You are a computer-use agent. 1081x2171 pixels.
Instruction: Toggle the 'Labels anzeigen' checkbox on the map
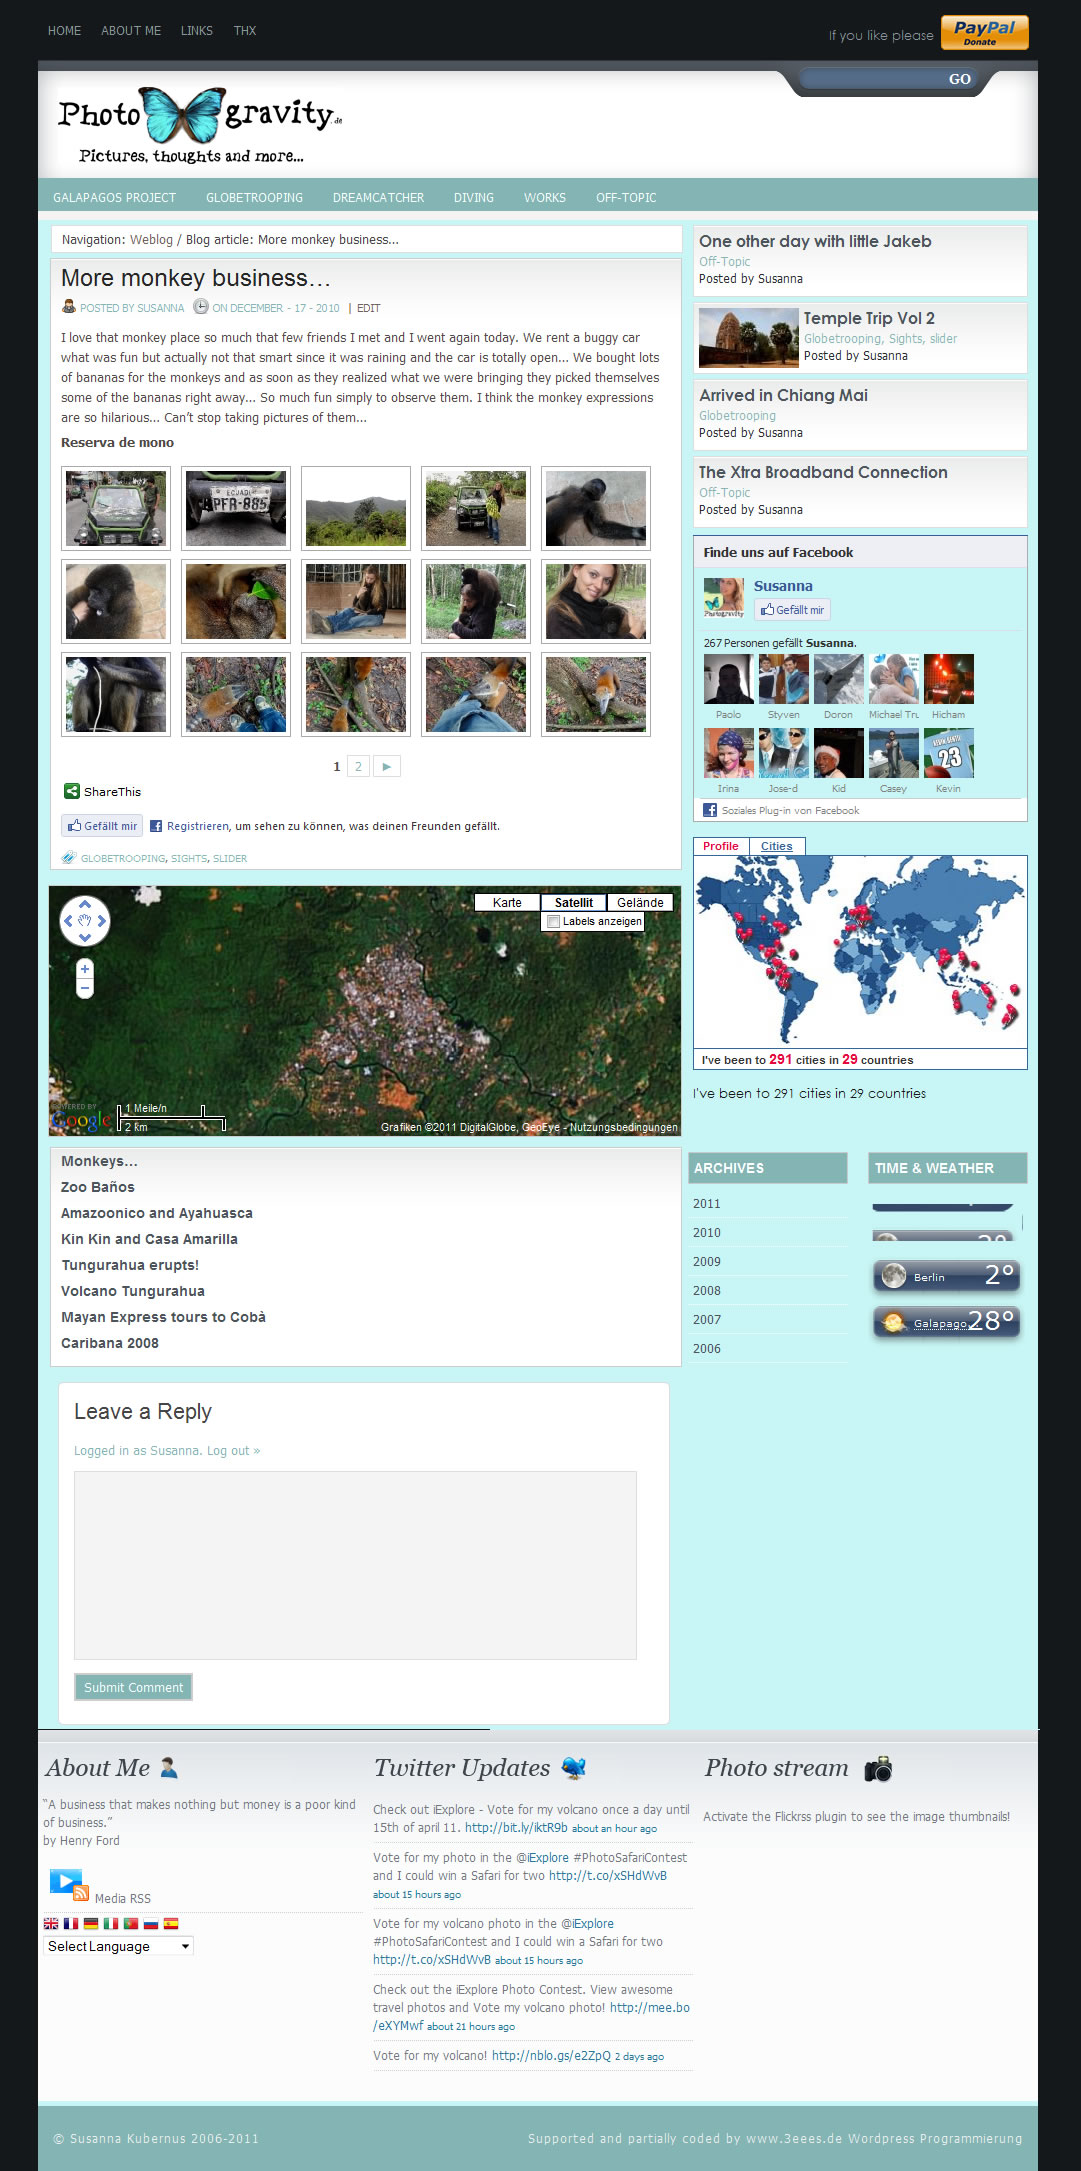553,921
